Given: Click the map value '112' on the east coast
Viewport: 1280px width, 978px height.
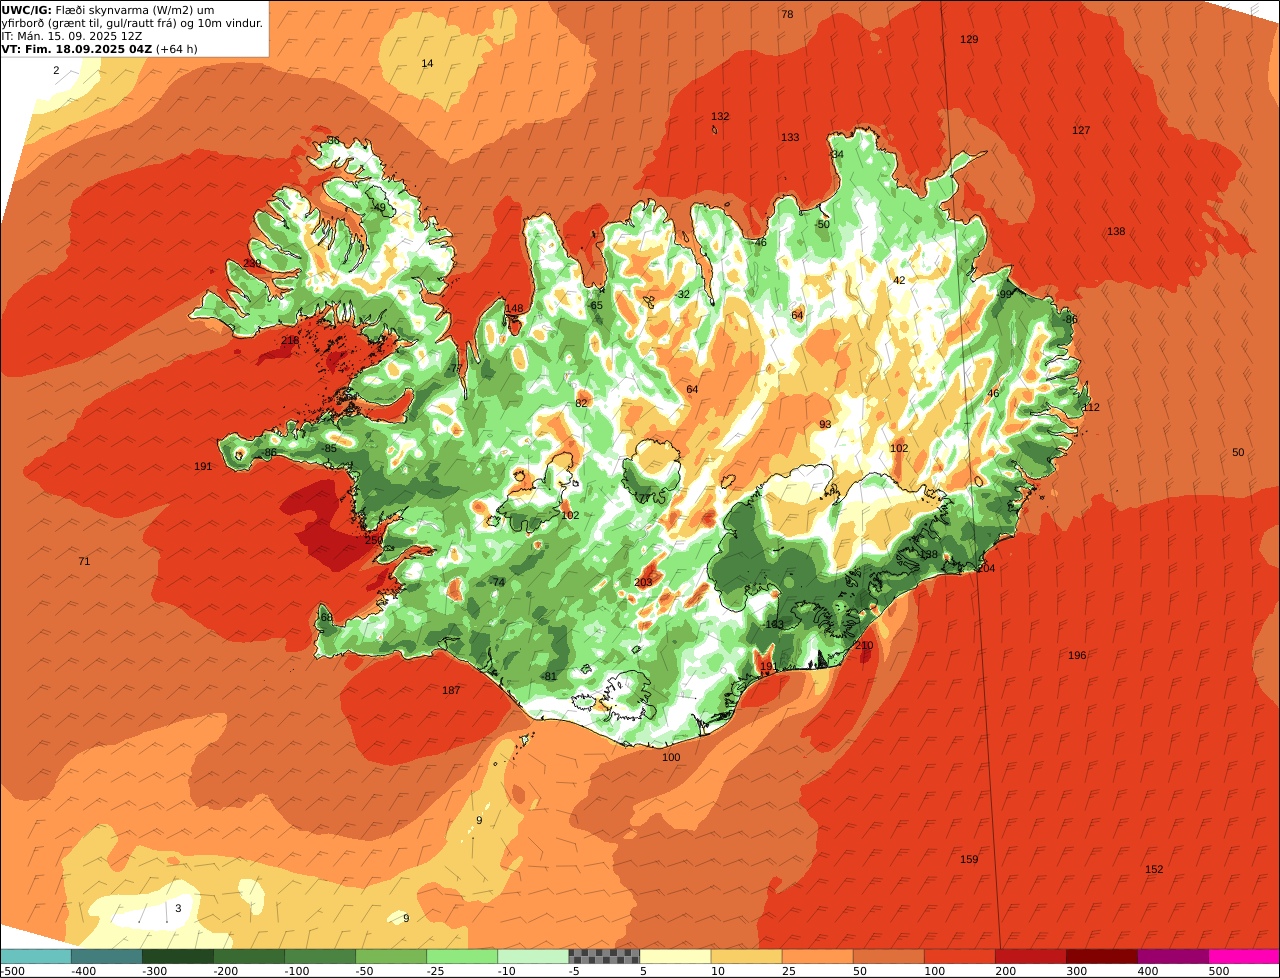Looking at the screenshot, I should (x=1091, y=407).
